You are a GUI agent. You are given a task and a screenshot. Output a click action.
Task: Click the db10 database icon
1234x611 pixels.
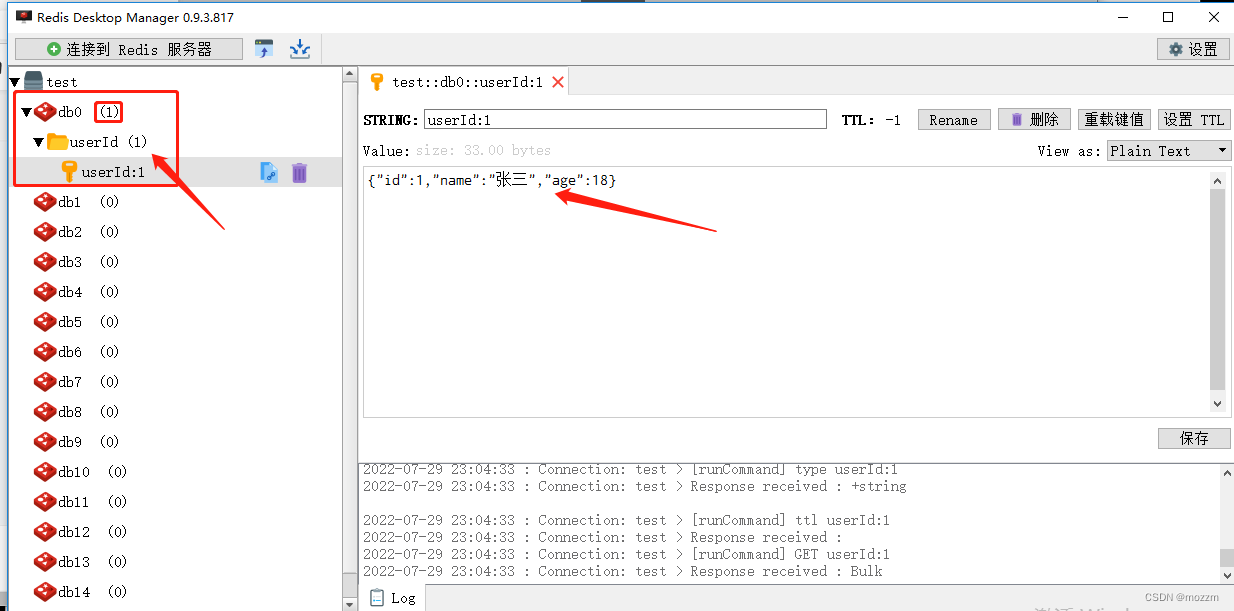(x=45, y=472)
